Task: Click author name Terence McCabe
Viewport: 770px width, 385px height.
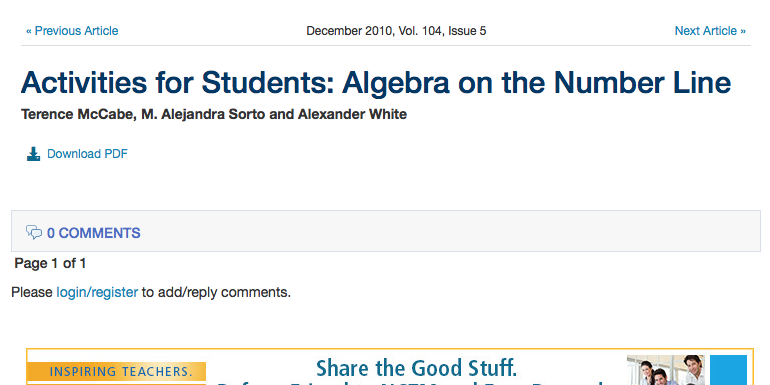Action: (x=77, y=114)
